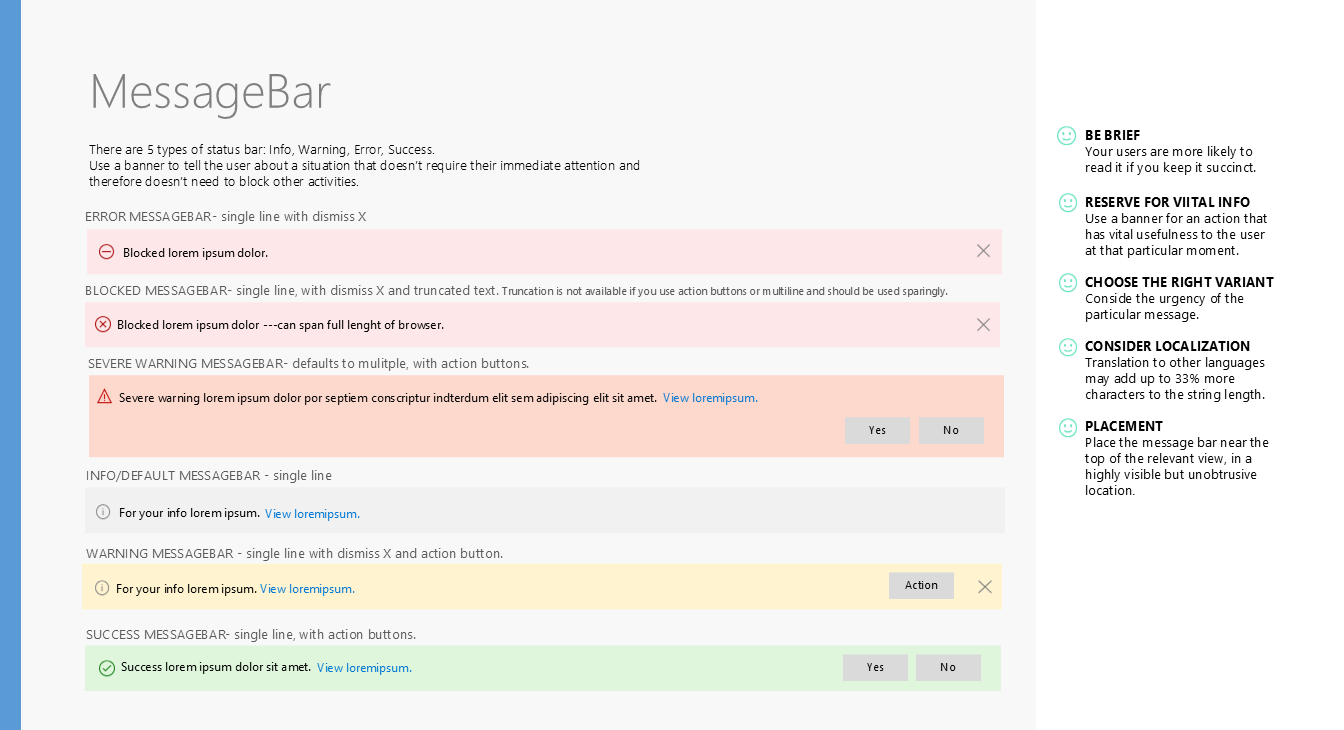Click the red error icon in first bar
Image resolution: width=1344 pixels, height=730 pixels.
click(x=106, y=252)
